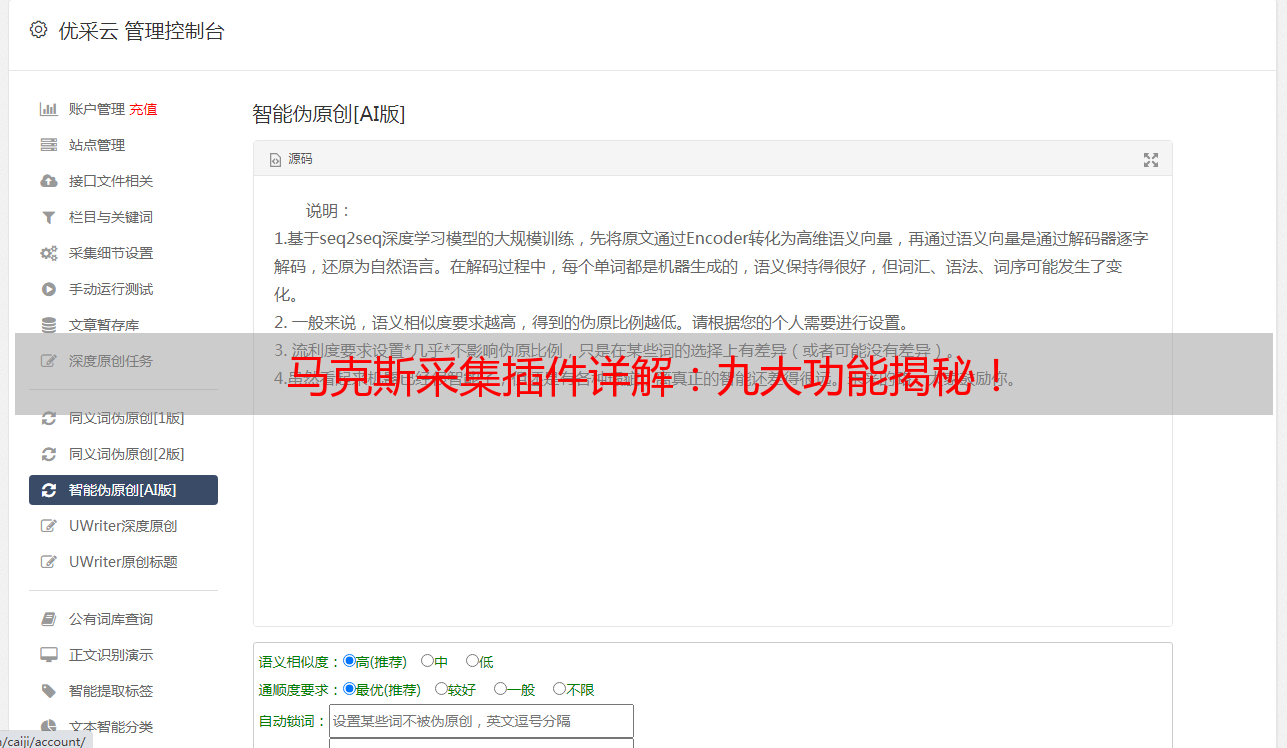Click the tag icon for 智能提取标签
The width and height of the screenshot is (1287, 748).
[48, 691]
